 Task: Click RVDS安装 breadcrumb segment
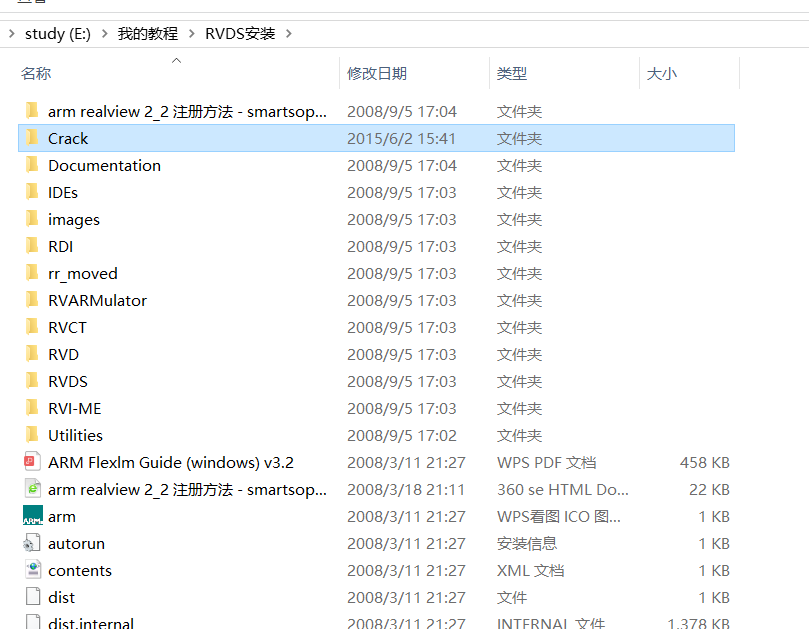(240, 34)
